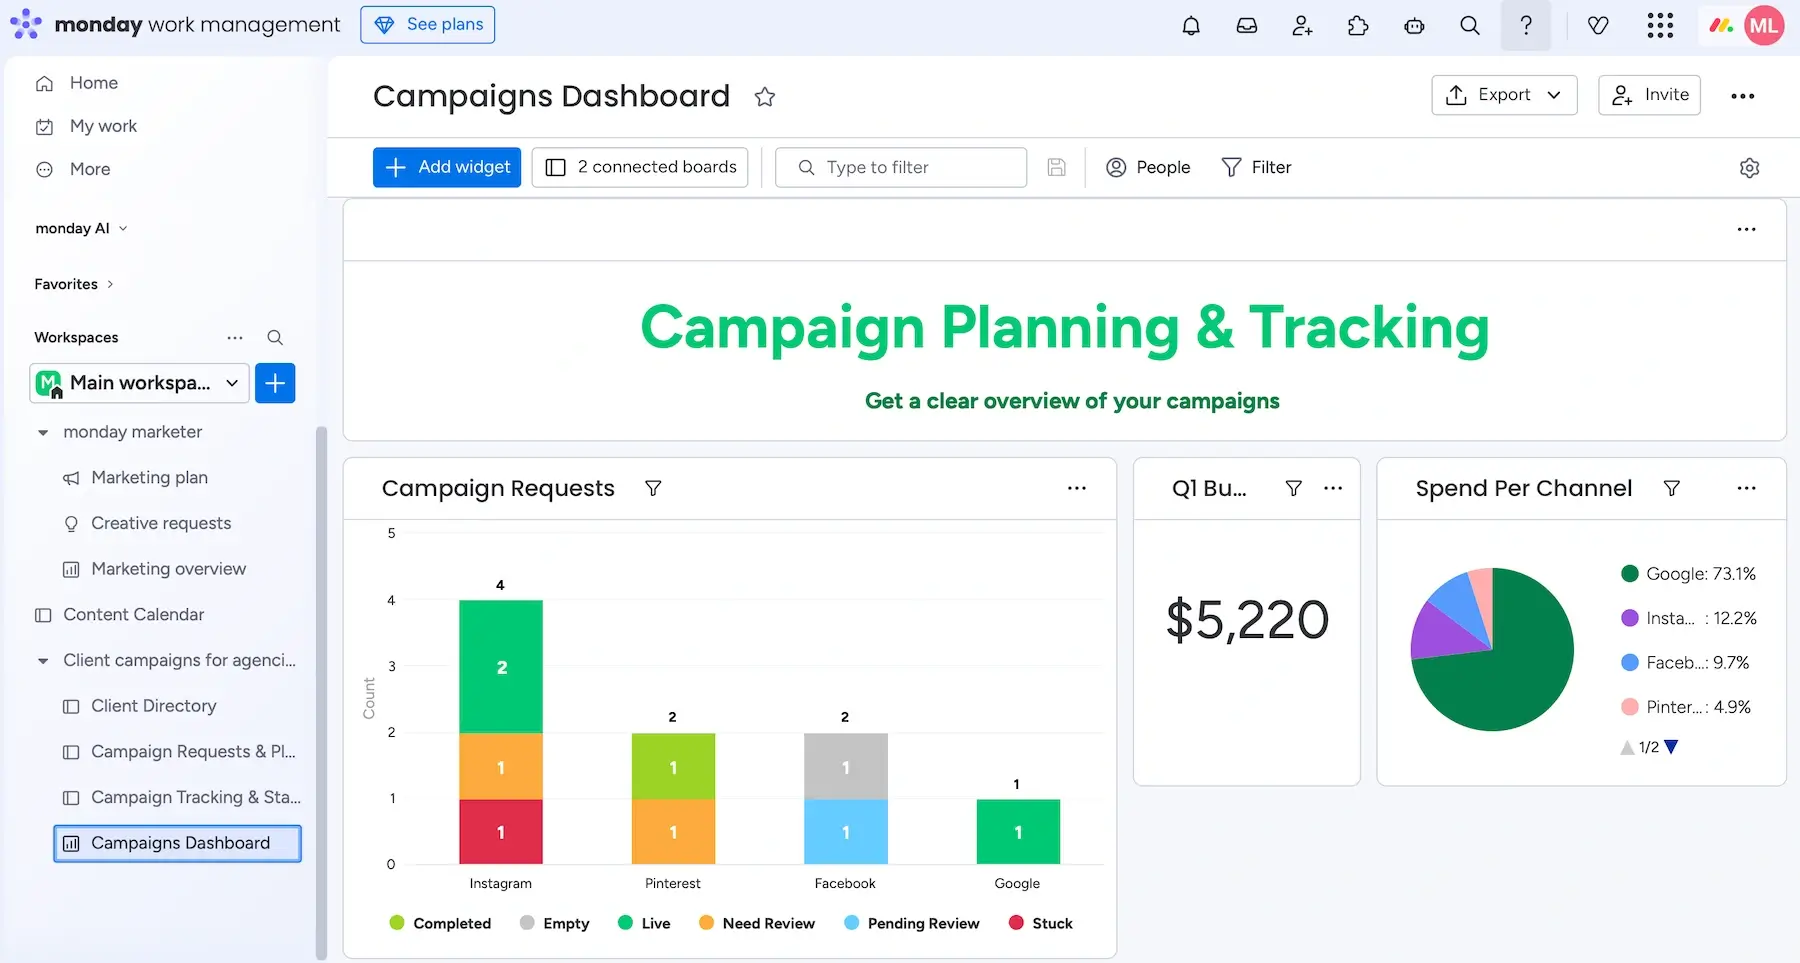1800x963 pixels.
Task: Open the nine-dot products switcher
Action: tap(1660, 26)
